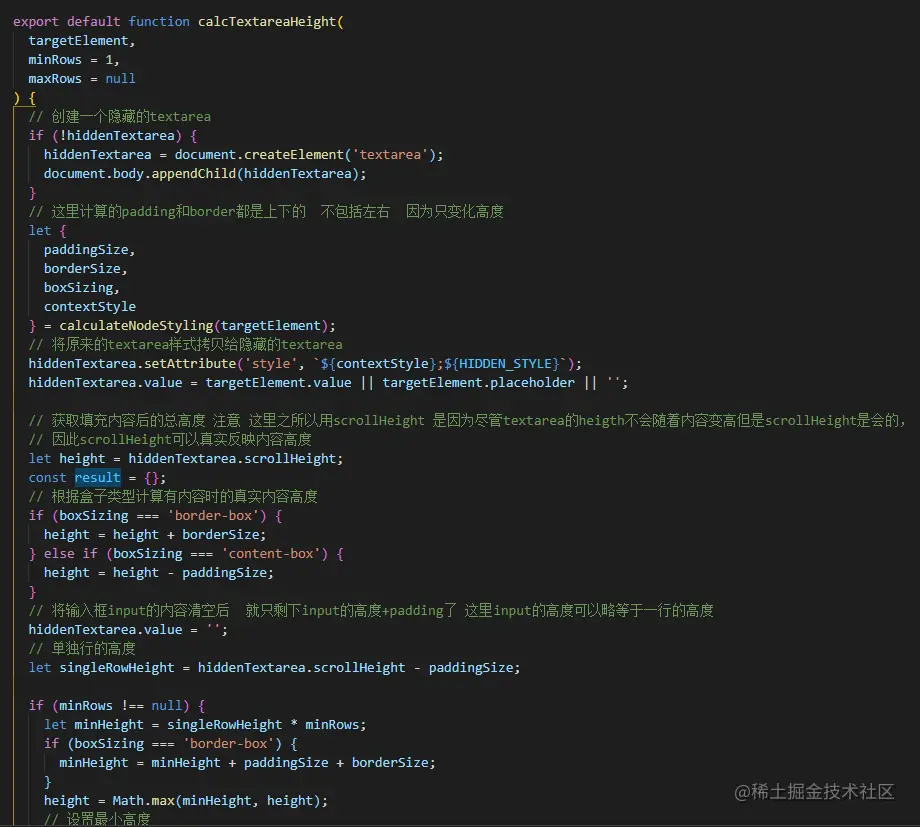
Task: Click 'let minHeight = singleRowHeight * minRows;'
Action: click(205, 725)
